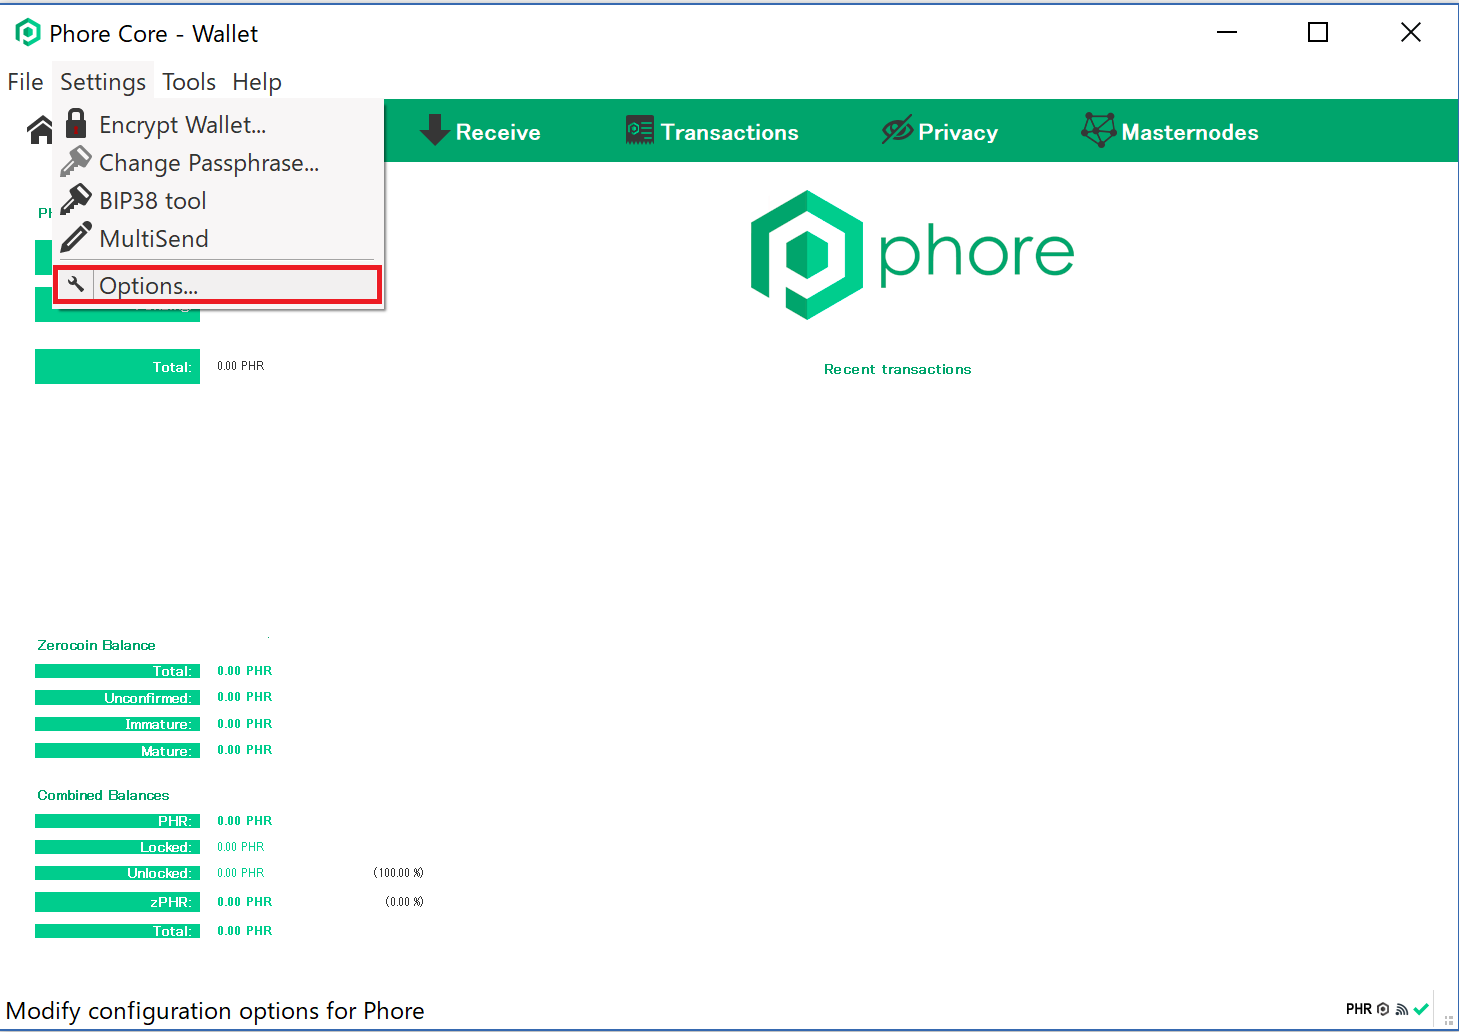Click the home icon in the toolbar
Viewport: 1459px width, 1032px height.
click(x=40, y=130)
